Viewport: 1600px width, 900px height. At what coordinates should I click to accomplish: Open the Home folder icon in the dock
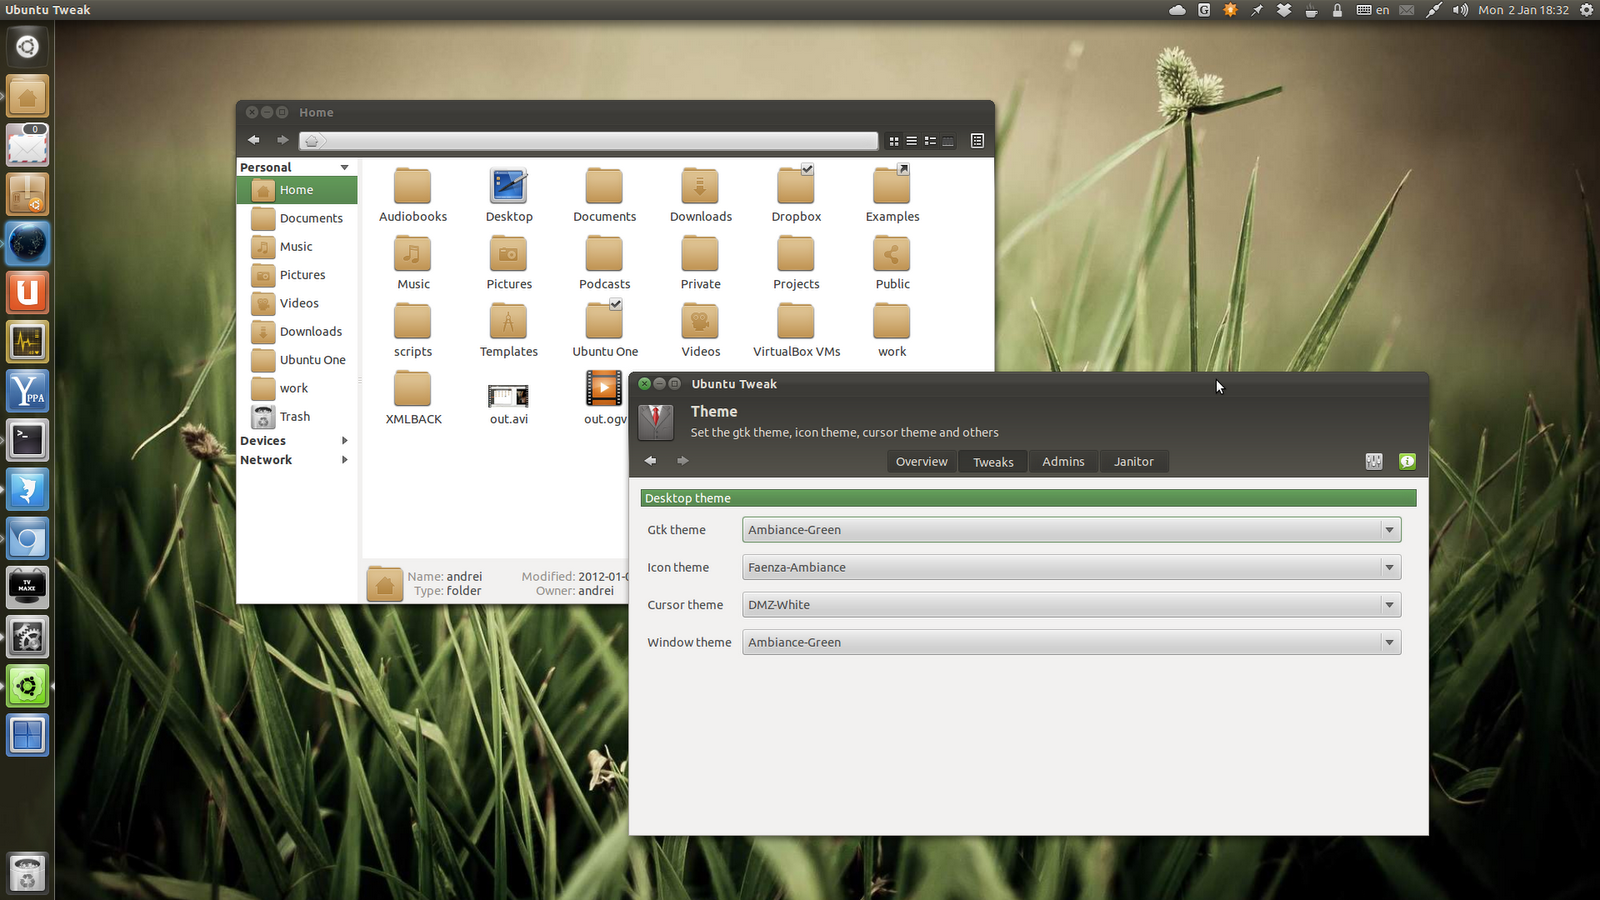tap(27, 96)
